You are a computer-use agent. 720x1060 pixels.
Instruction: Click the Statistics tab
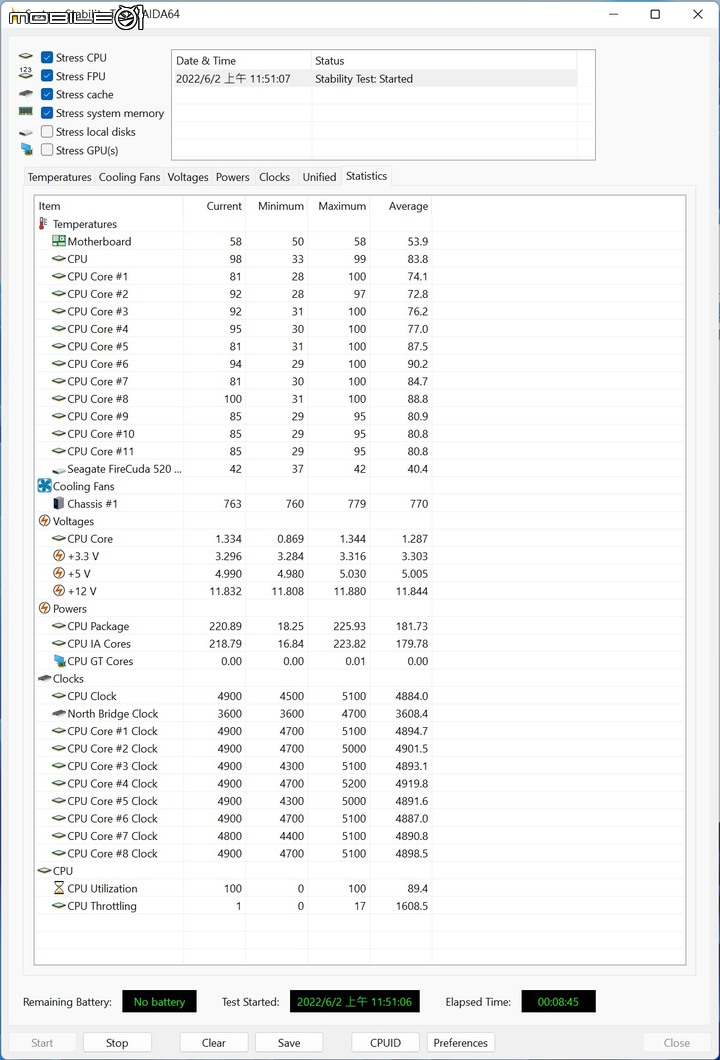[x=366, y=176]
